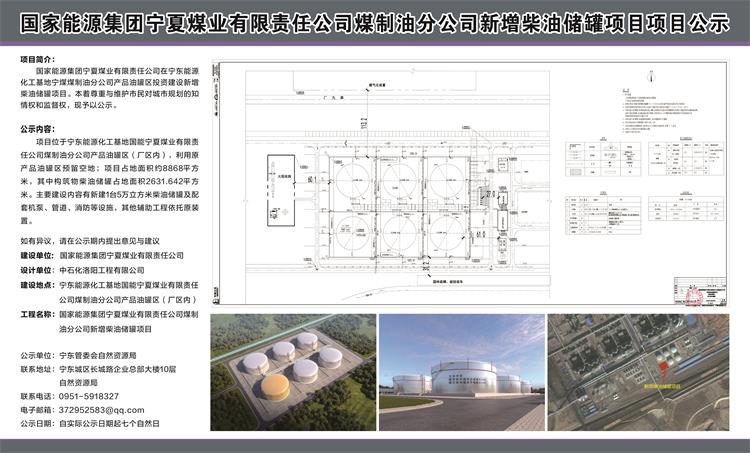Click the '工程名称:' label

37,315
